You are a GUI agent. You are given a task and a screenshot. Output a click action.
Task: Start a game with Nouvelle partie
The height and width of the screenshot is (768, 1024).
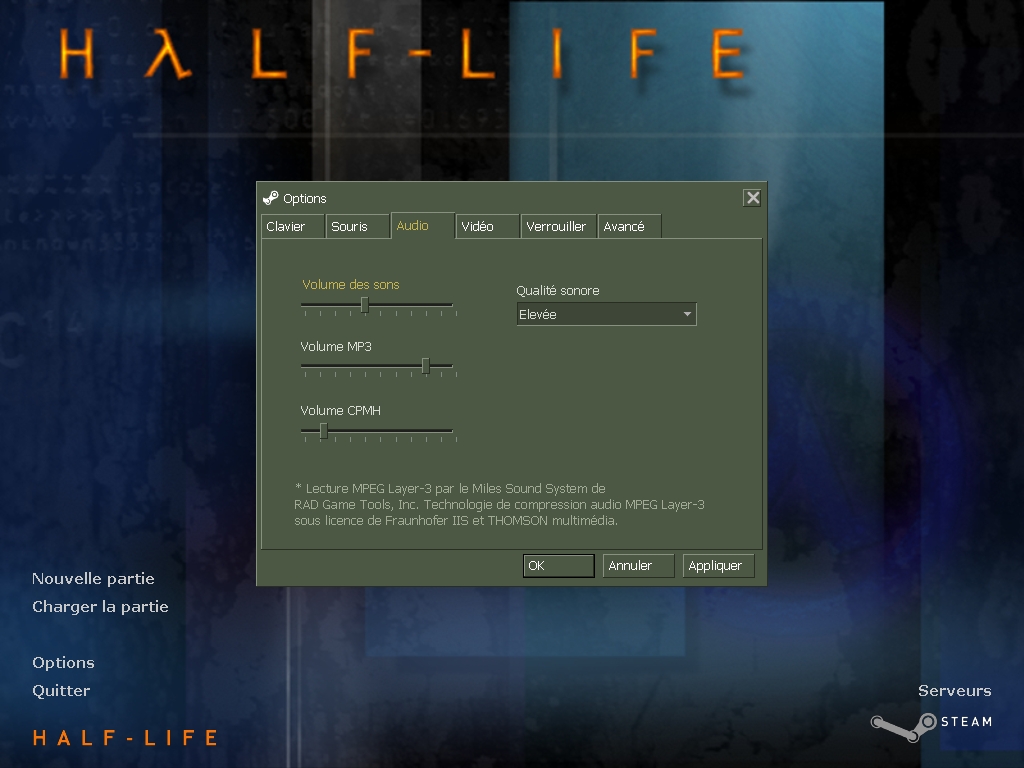click(x=93, y=579)
